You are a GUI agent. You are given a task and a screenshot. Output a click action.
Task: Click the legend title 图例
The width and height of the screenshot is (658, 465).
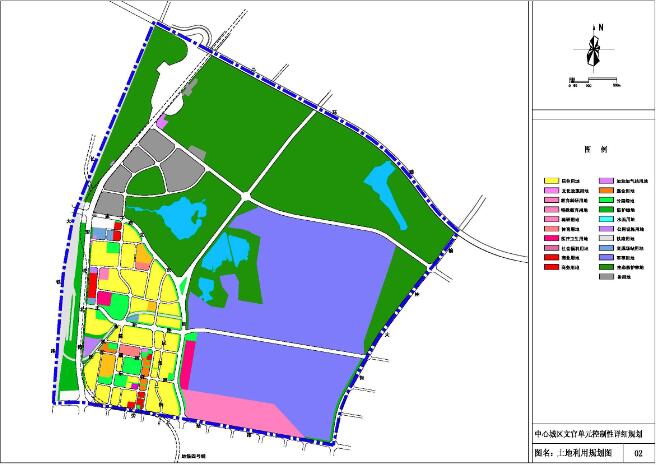point(592,148)
